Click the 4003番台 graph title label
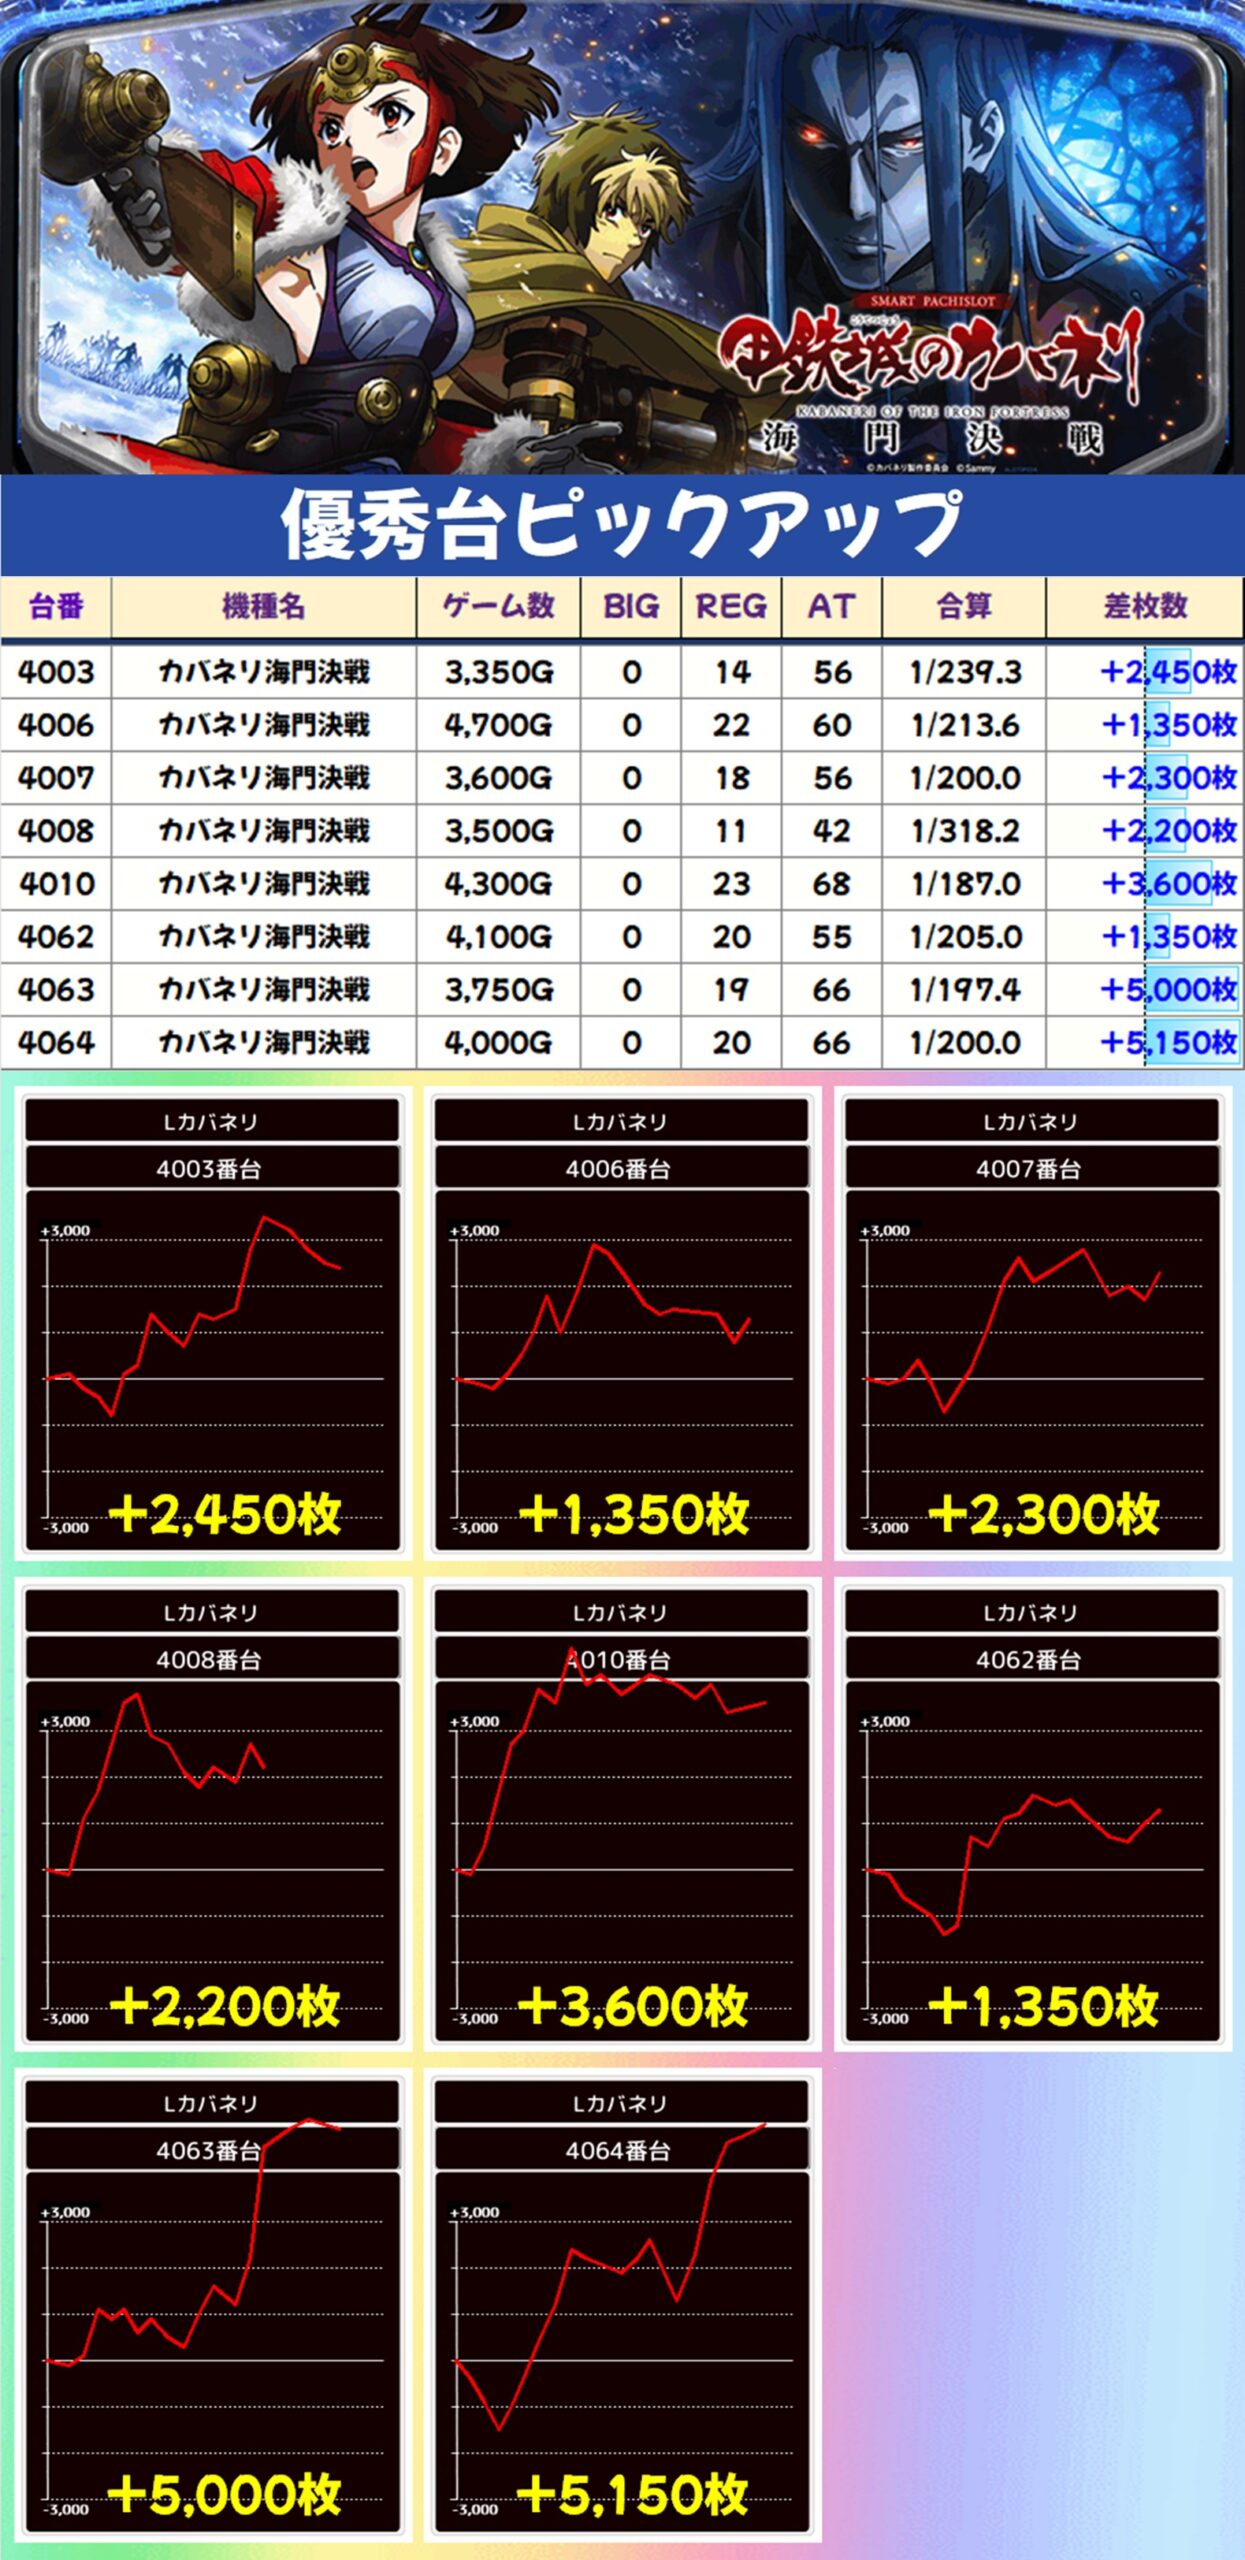Image resolution: width=1245 pixels, height=2560 pixels. point(212,1168)
